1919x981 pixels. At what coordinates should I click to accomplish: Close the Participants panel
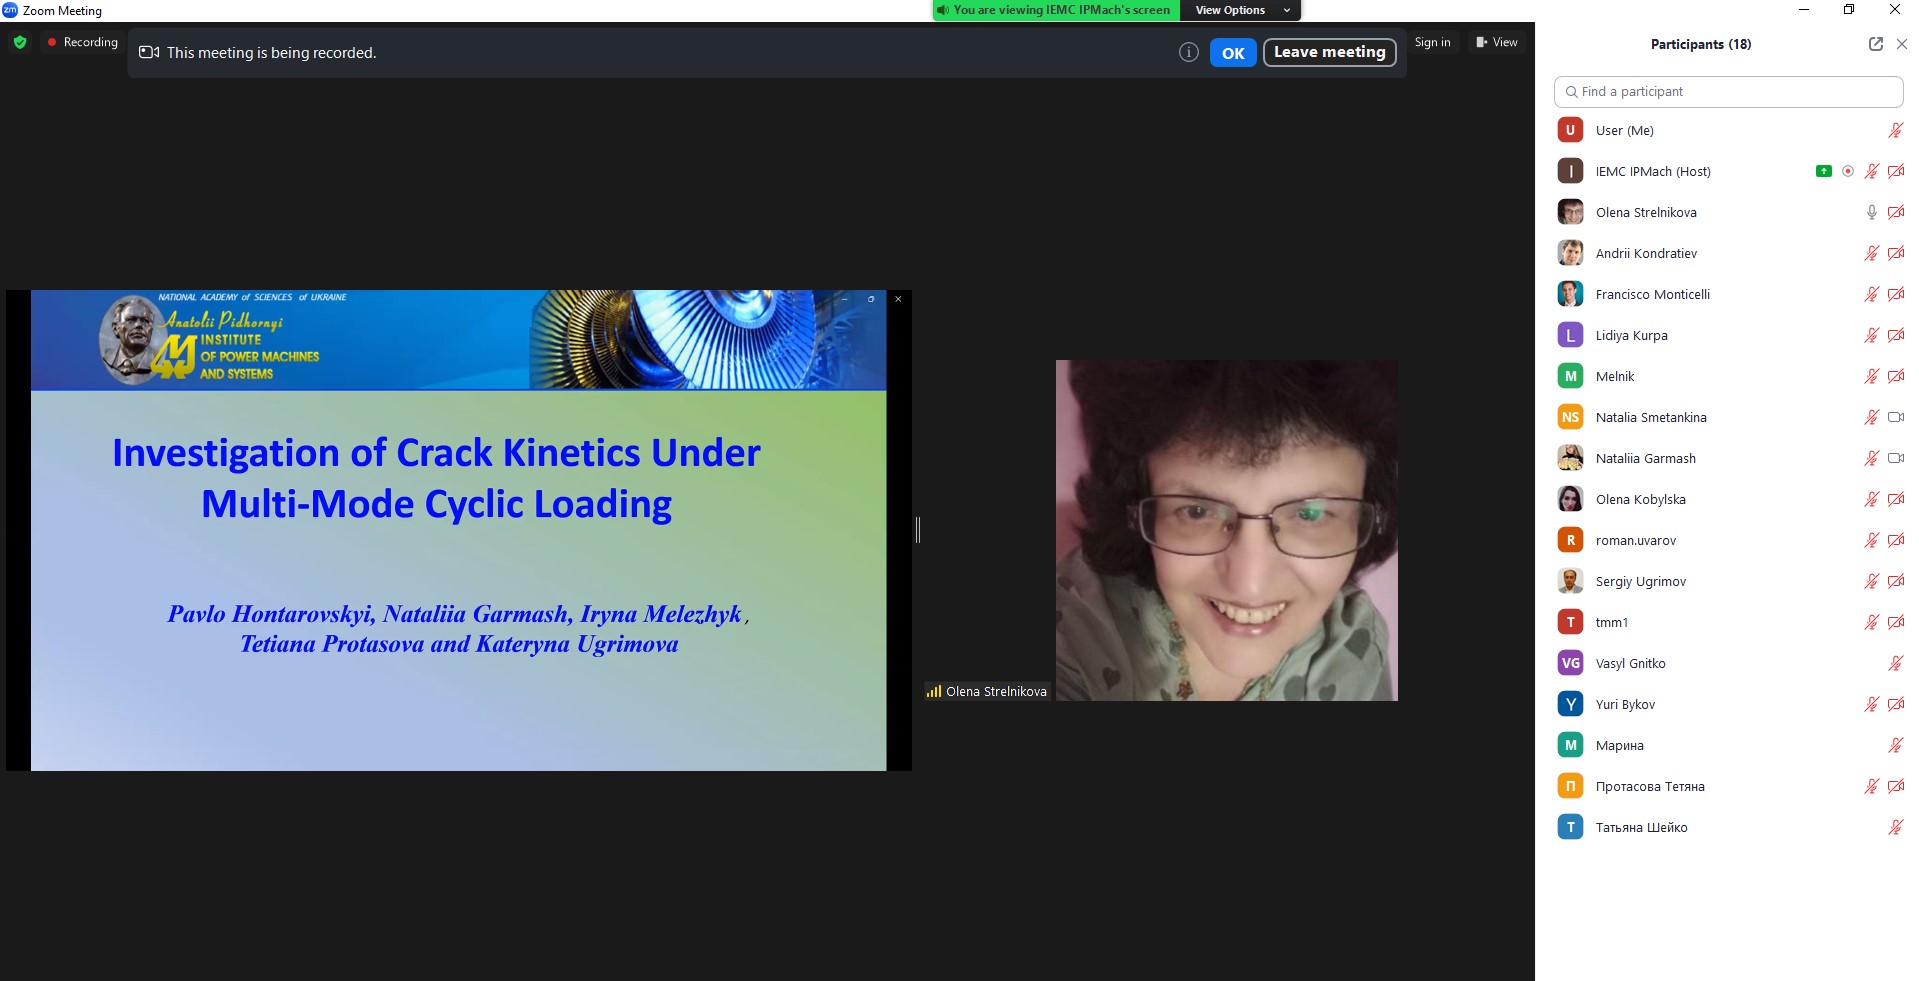click(1902, 44)
